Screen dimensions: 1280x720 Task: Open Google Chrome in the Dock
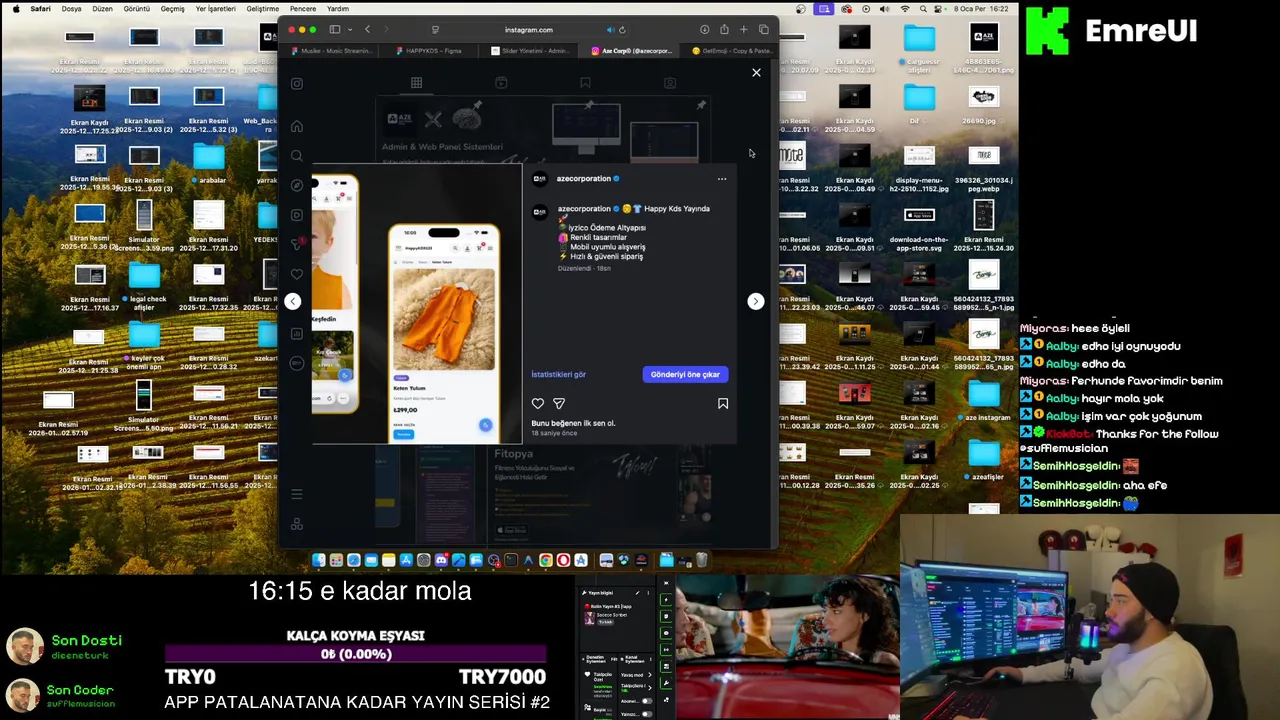pyautogui.click(x=546, y=560)
